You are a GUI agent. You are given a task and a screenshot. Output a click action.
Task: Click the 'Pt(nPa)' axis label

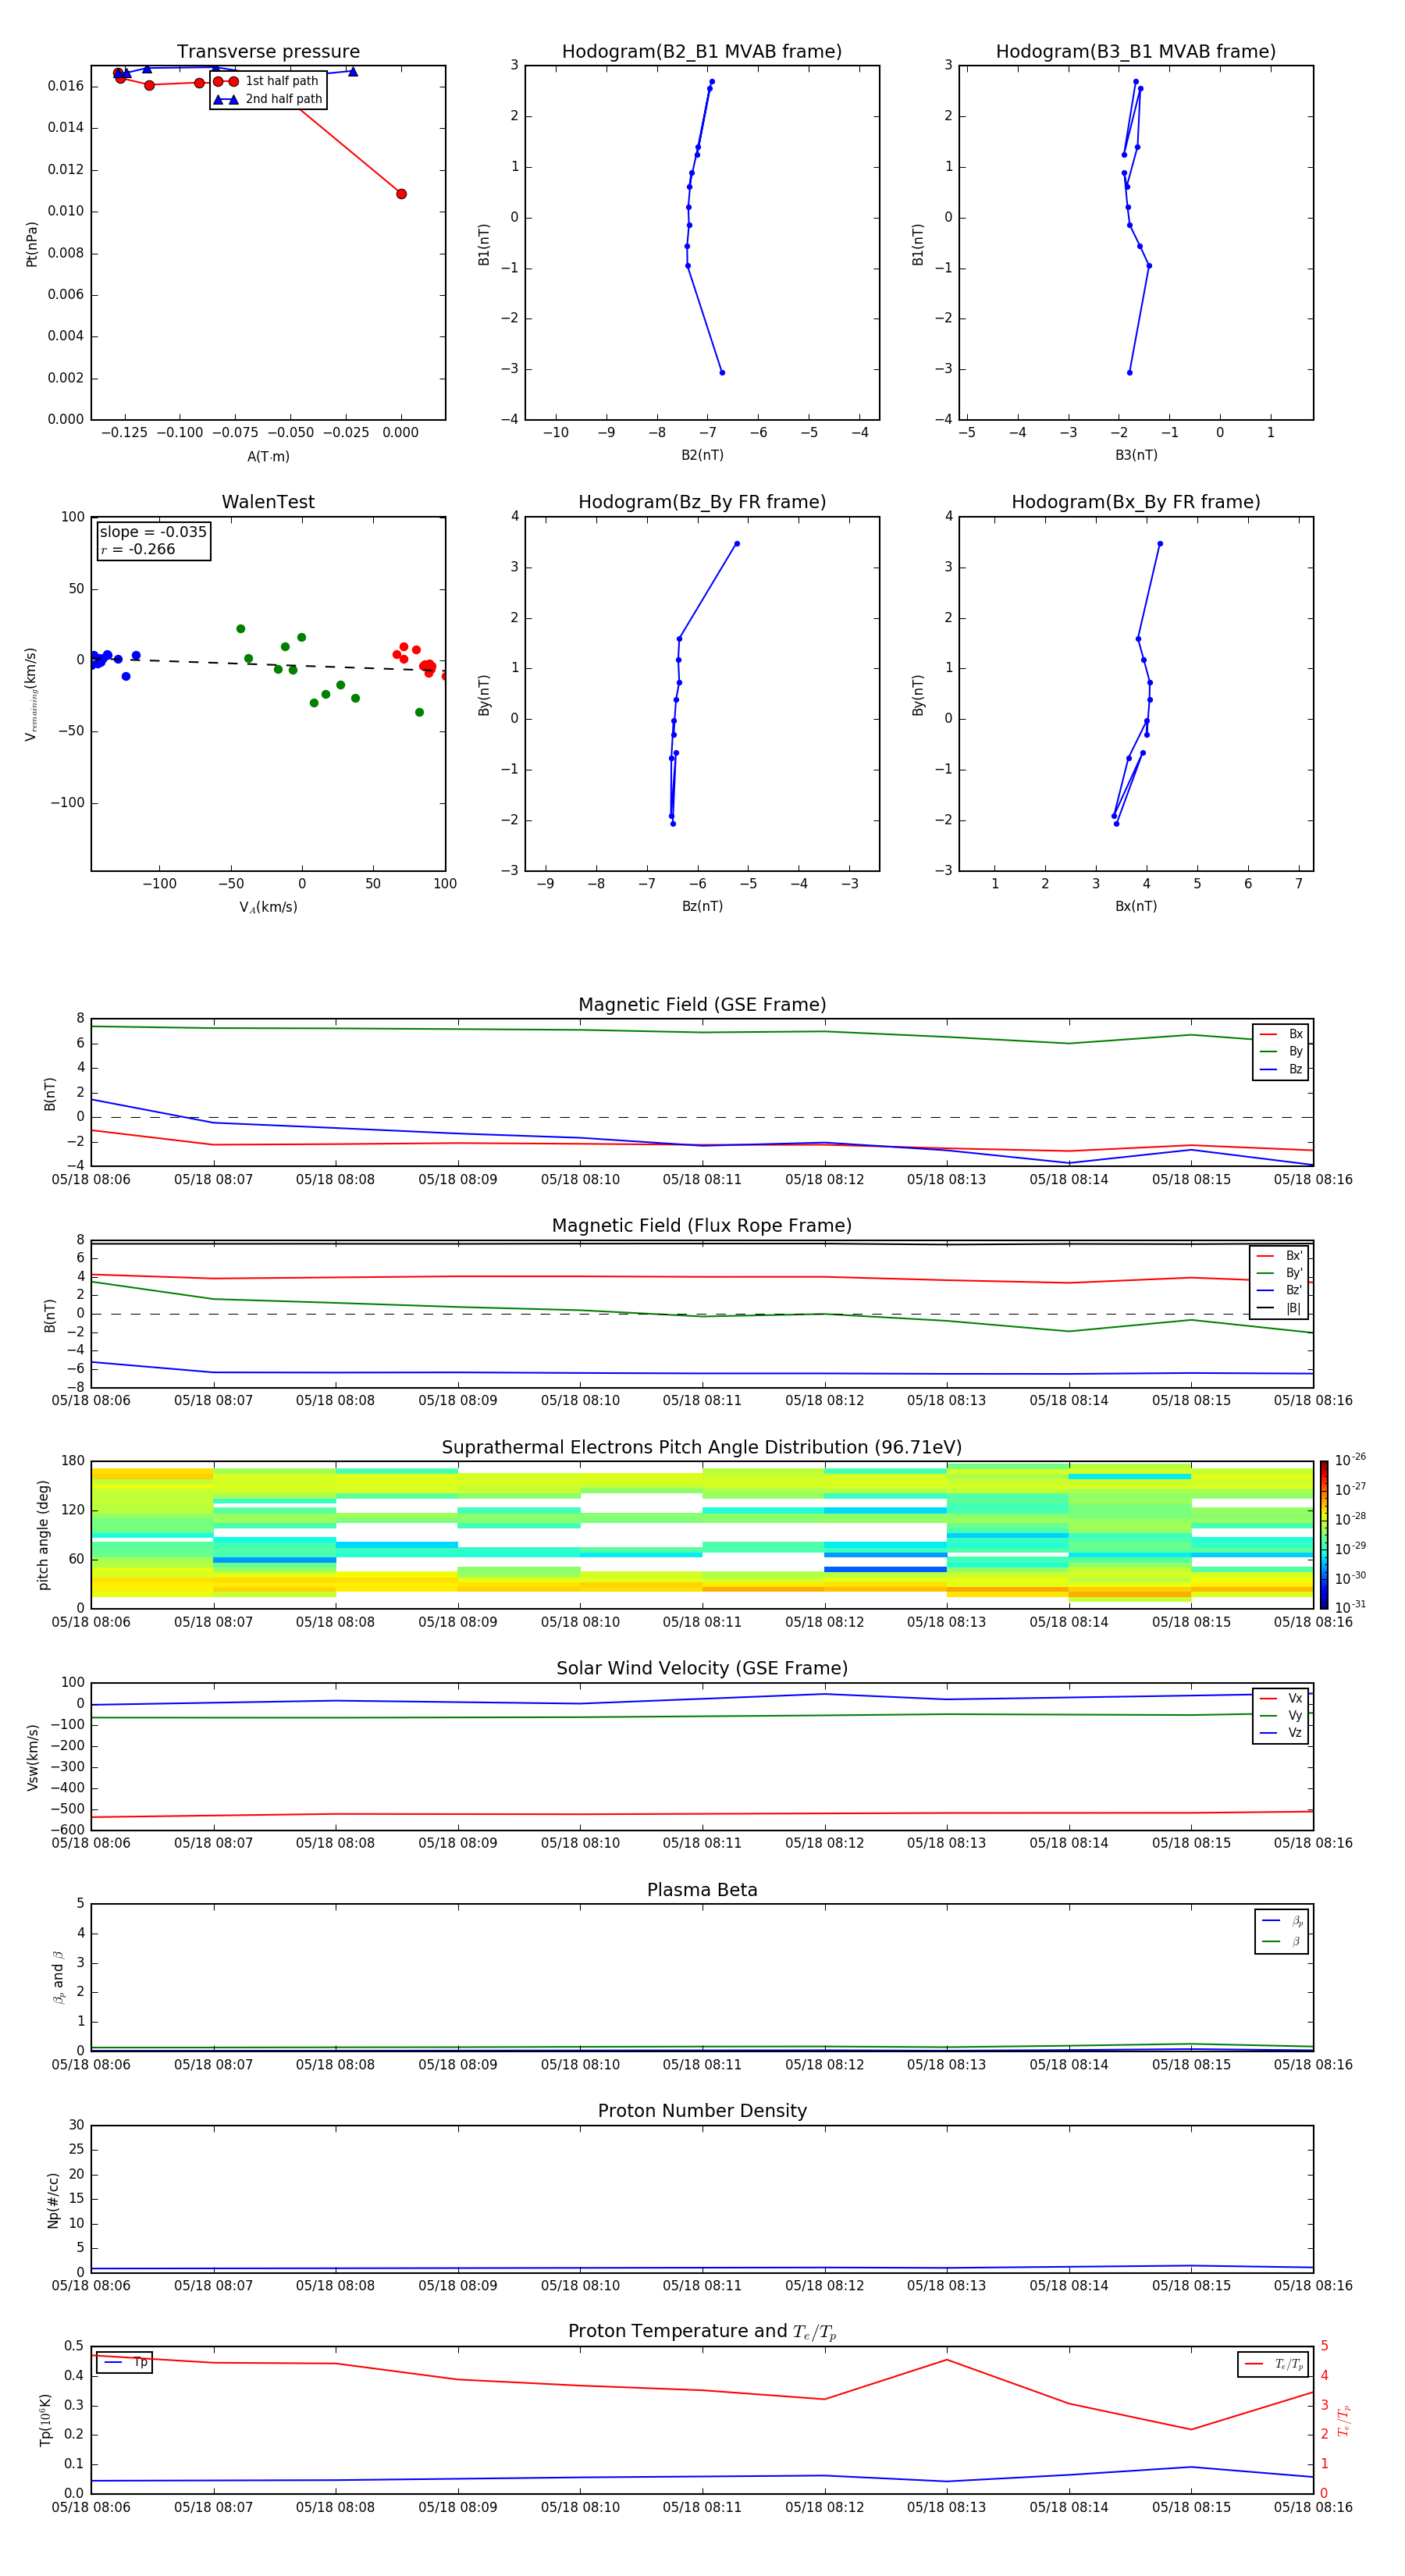[x=31, y=244]
